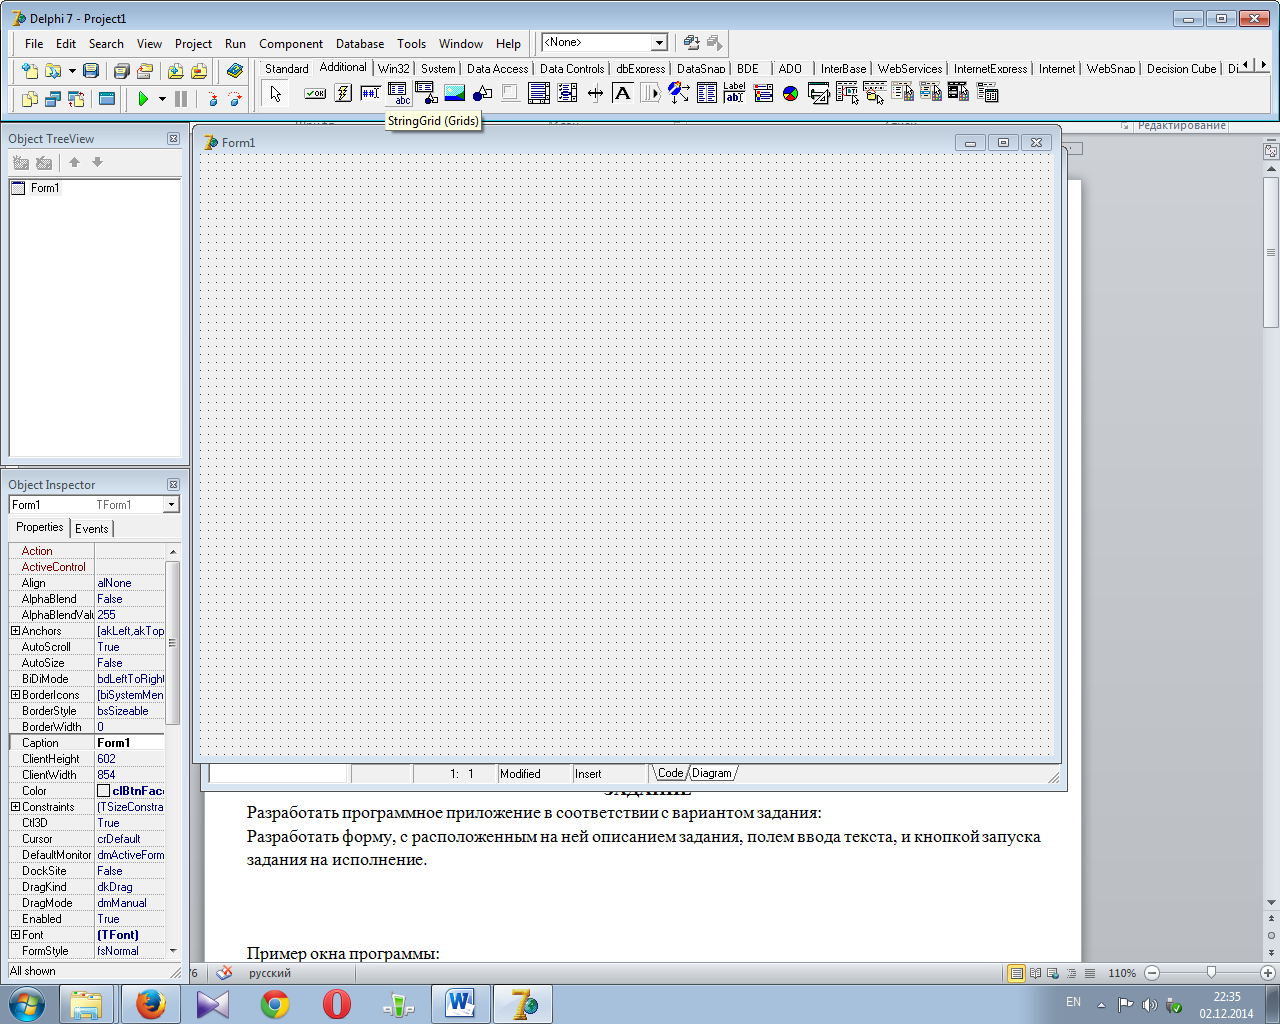Open Object Inspector Form1 TForm1 selector
Screen dimensions: 1280x1024
171,505
